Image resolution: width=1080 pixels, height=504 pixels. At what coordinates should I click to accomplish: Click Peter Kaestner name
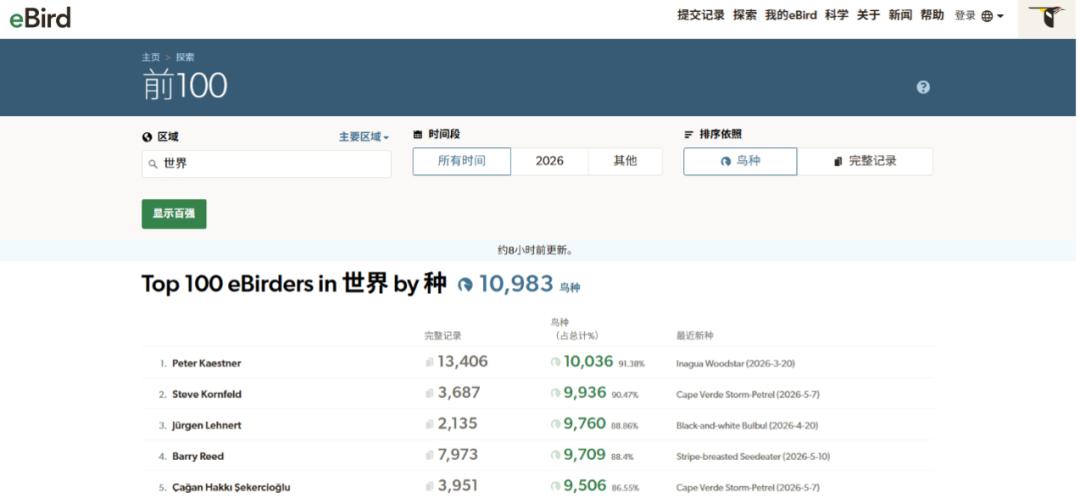(207, 363)
